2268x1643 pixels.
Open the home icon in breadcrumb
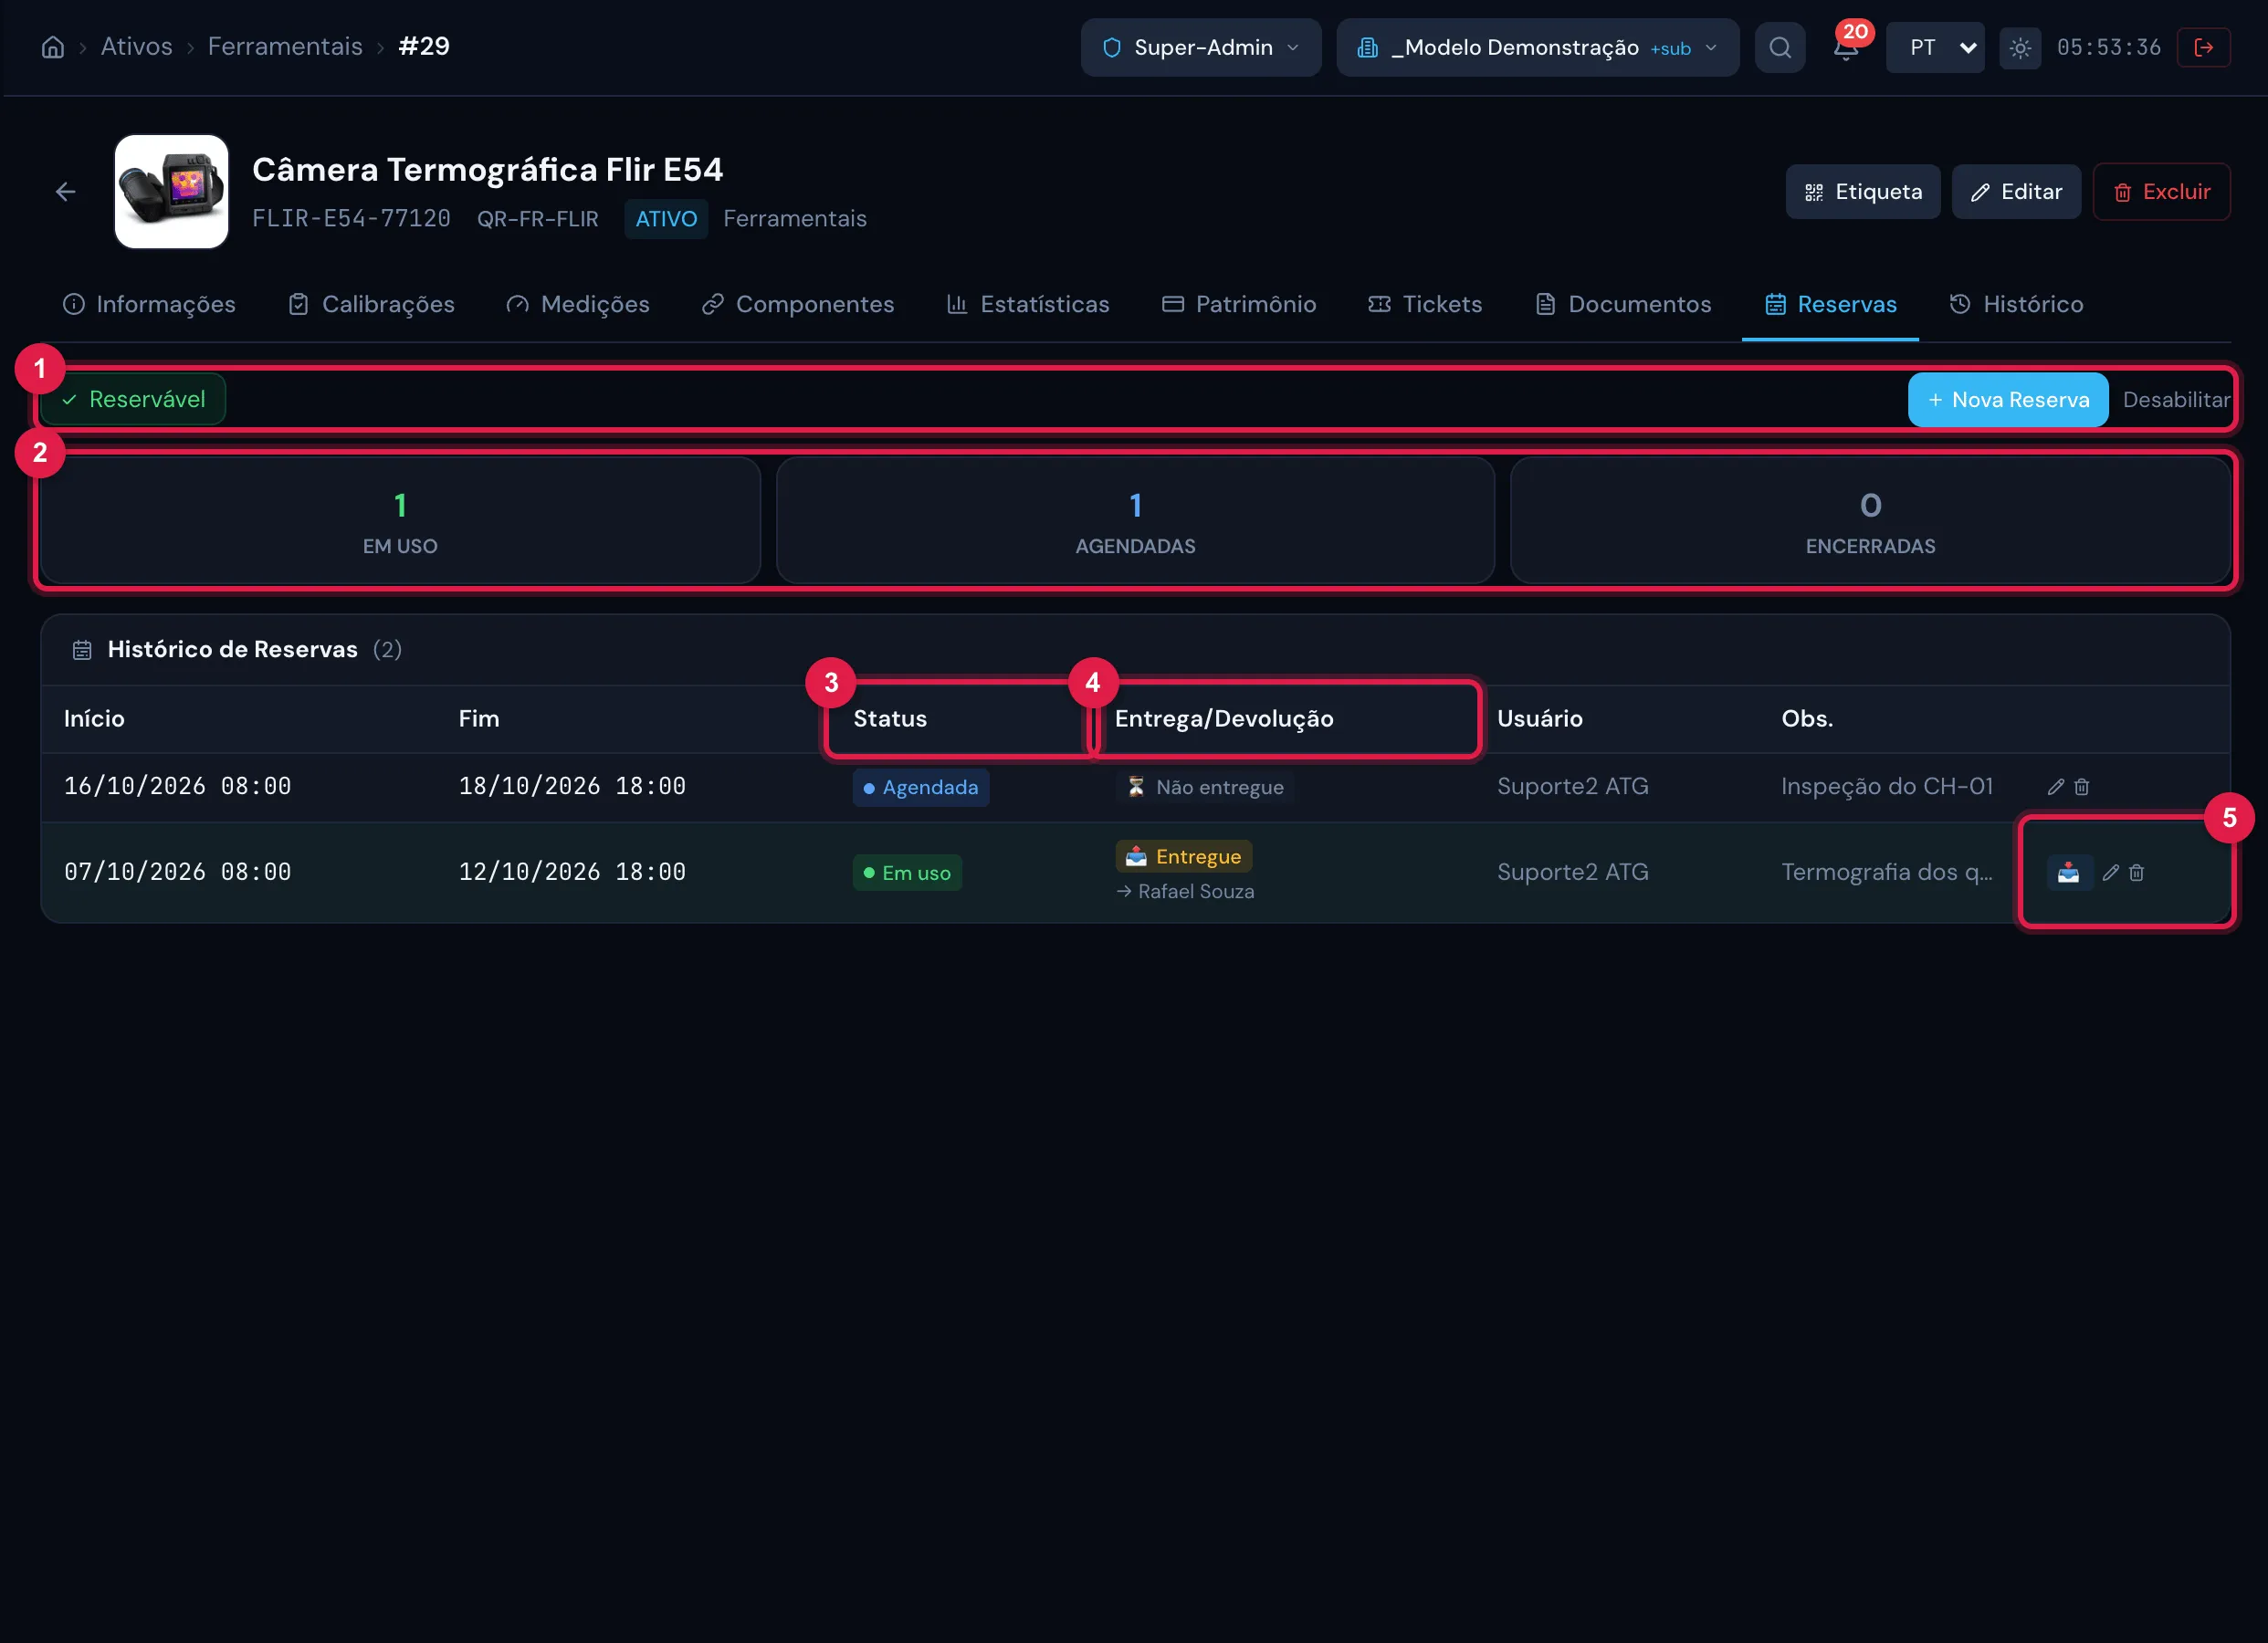[53, 47]
